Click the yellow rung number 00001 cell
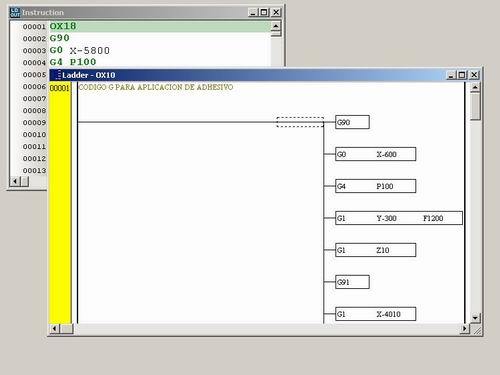Screen dimensions: 500x375 [60, 88]
